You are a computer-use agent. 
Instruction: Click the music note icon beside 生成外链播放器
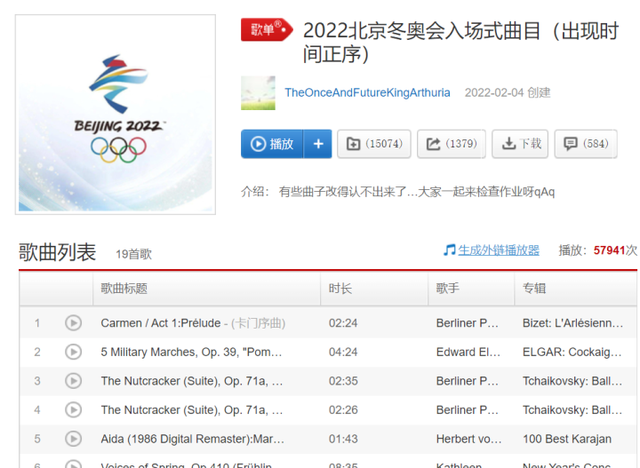[x=449, y=250]
